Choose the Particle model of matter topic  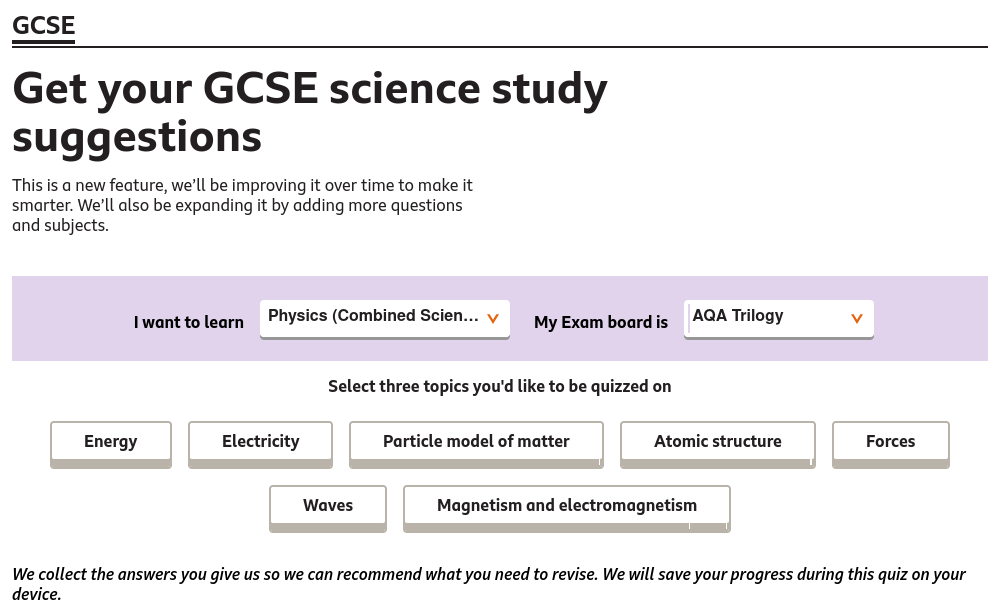click(476, 442)
